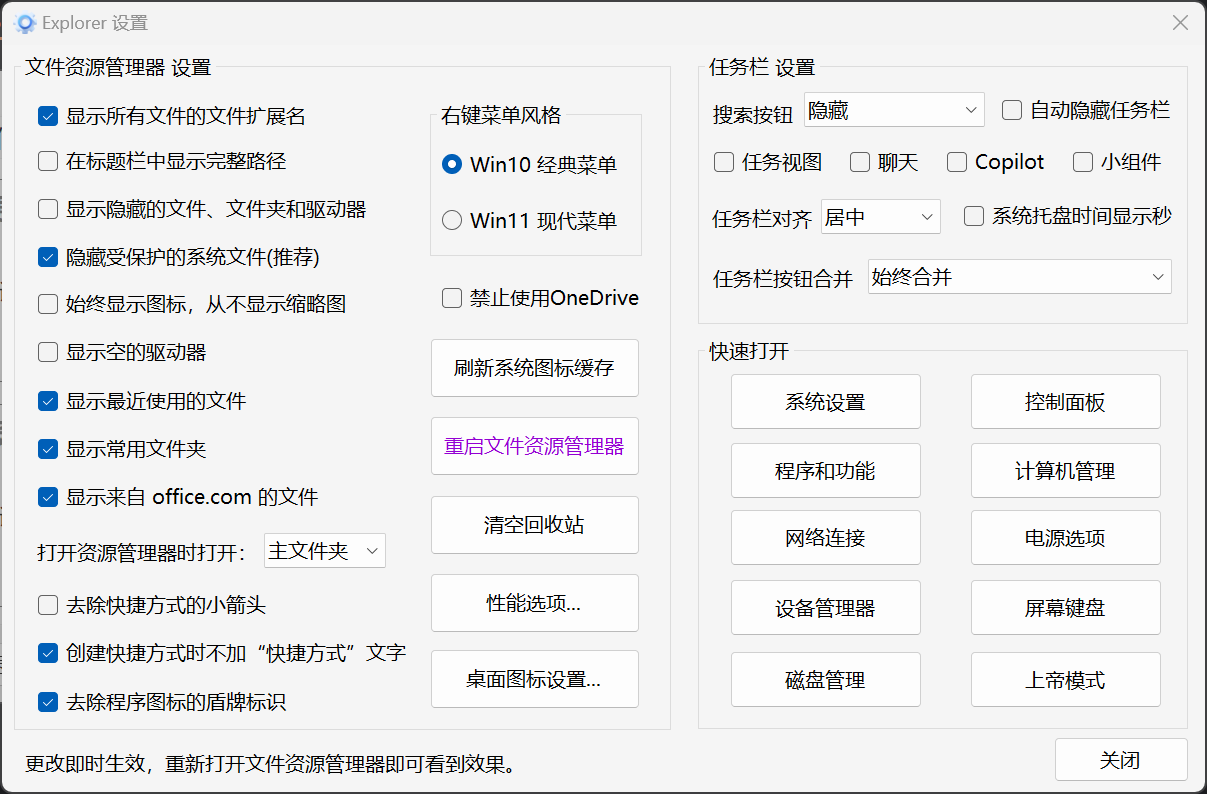Select Win10 经典菜单 radio option
Image resolution: width=1207 pixels, height=794 pixels.
tap(452, 164)
